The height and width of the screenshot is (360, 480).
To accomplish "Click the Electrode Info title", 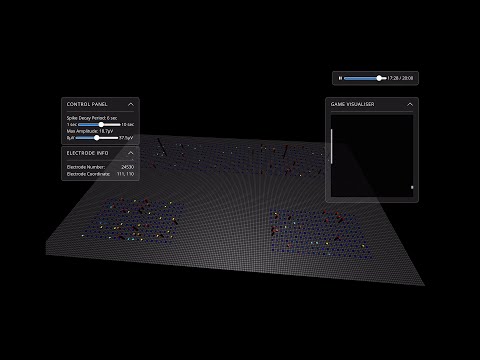I will pos(87,153).
